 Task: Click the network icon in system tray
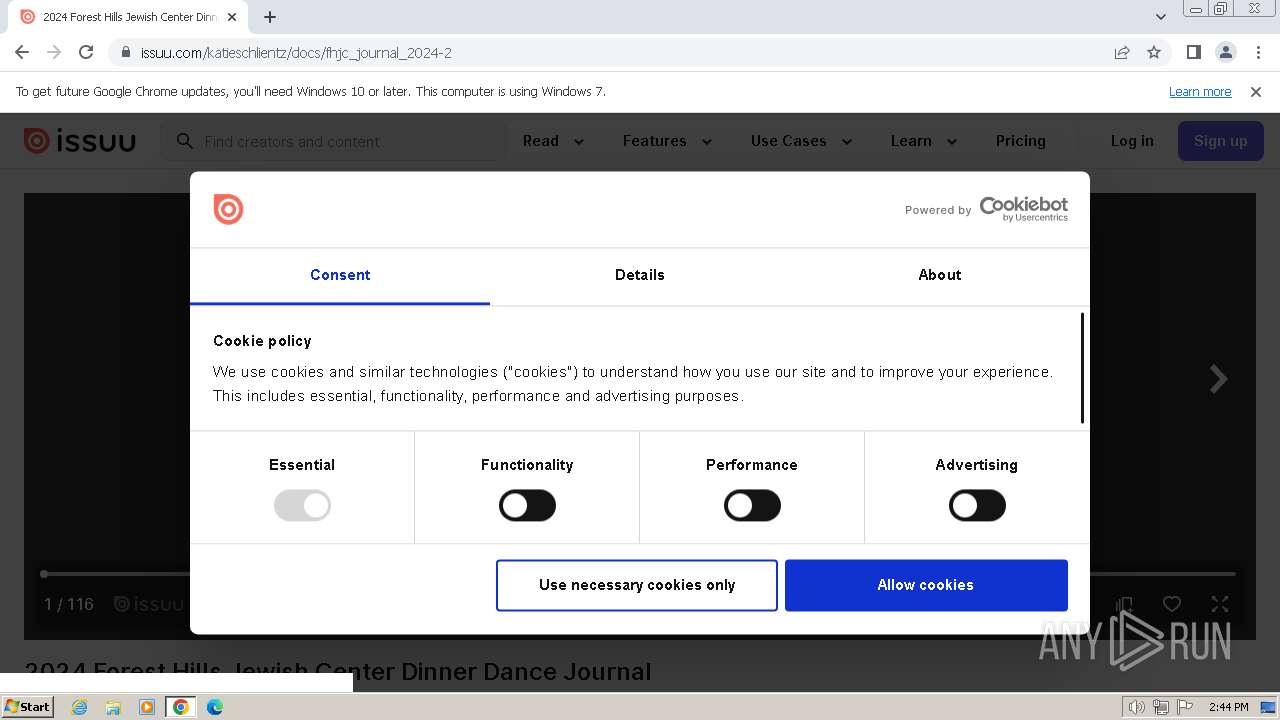coord(1161,707)
